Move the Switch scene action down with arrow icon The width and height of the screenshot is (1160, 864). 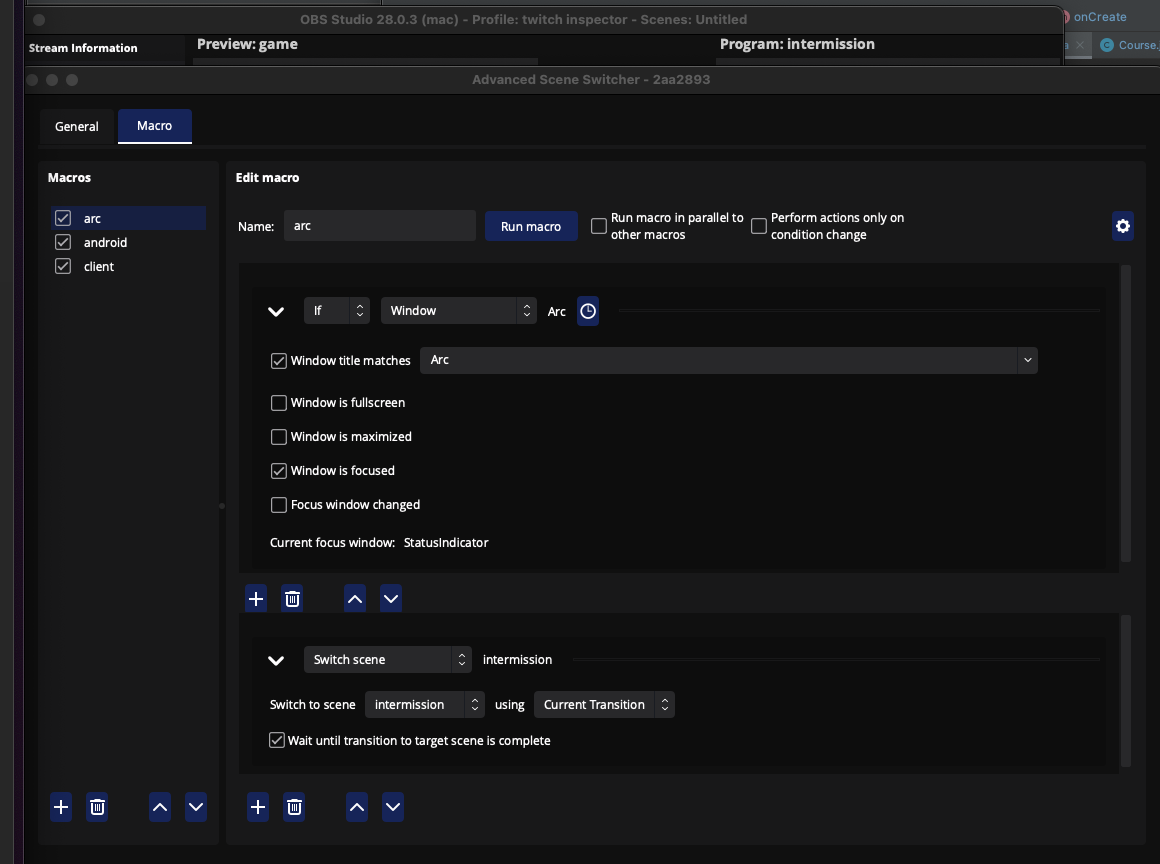pos(392,807)
